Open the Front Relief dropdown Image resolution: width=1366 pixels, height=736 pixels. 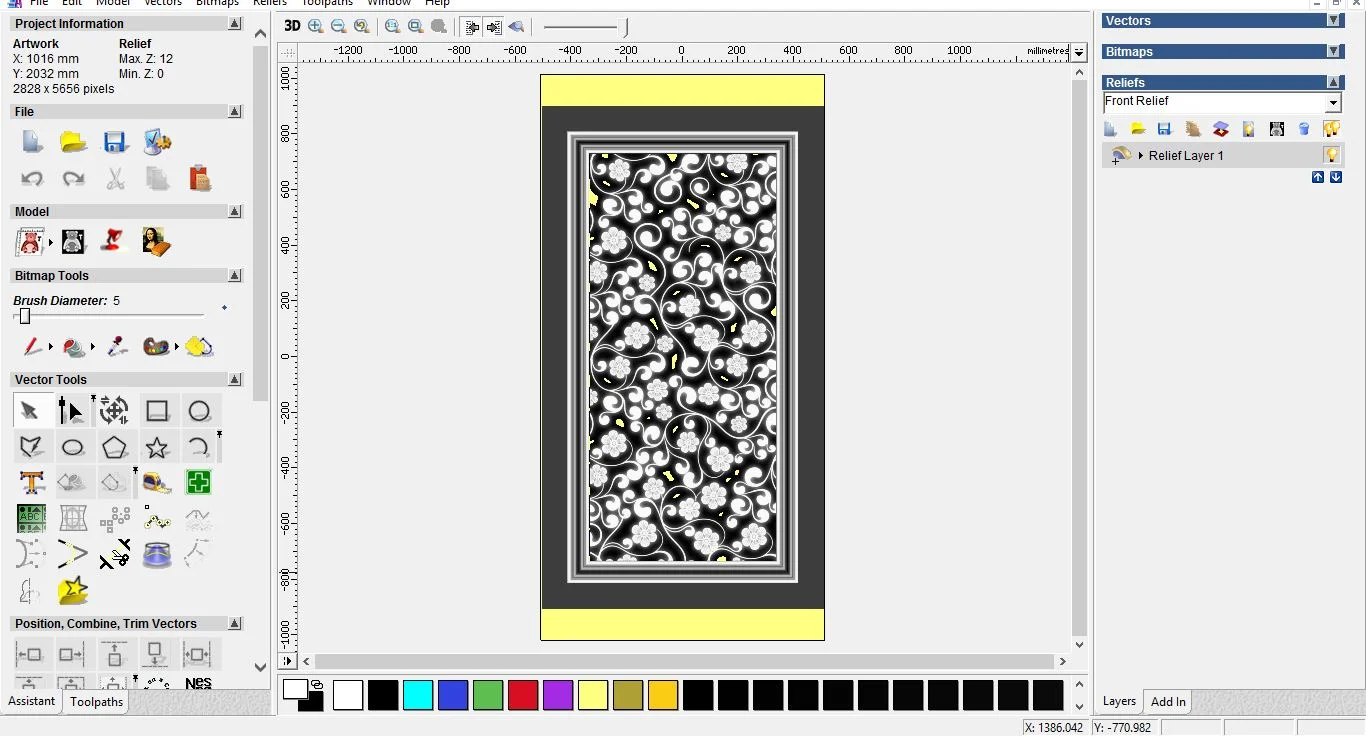(x=1333, y=103)
